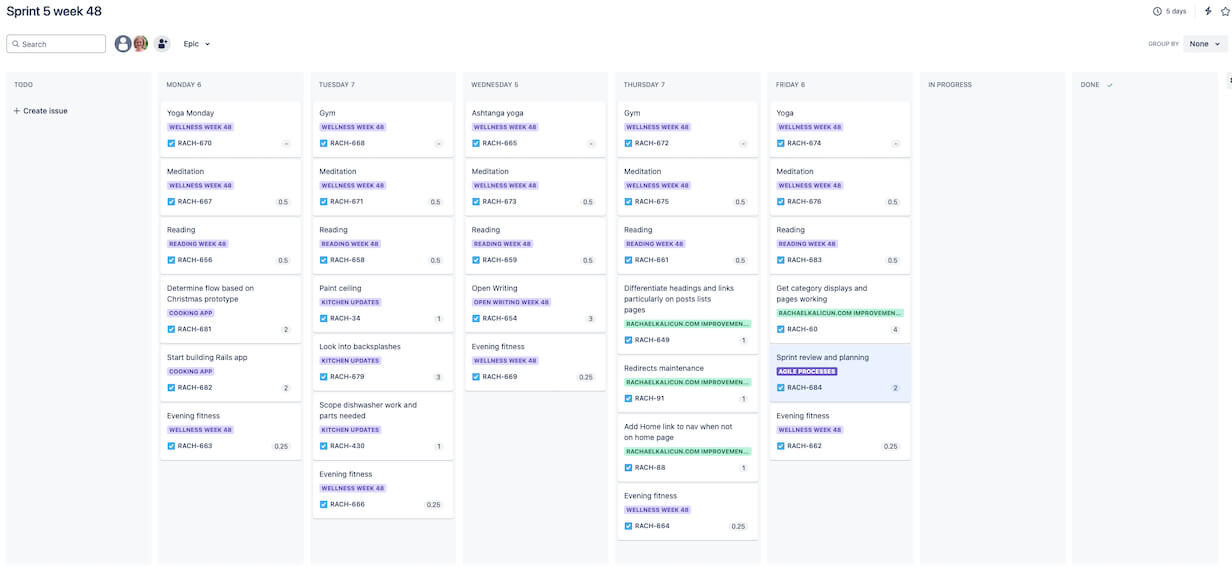Click the plus icon beside Create issue
The width and height of the screenshot is (1232, 572).
[17, 111]
